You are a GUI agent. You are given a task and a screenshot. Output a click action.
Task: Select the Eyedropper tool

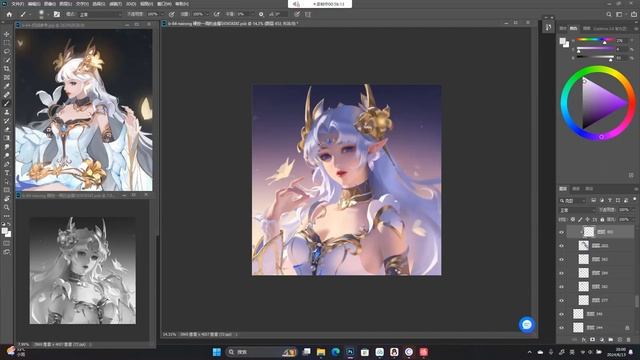tap(7, 86)
